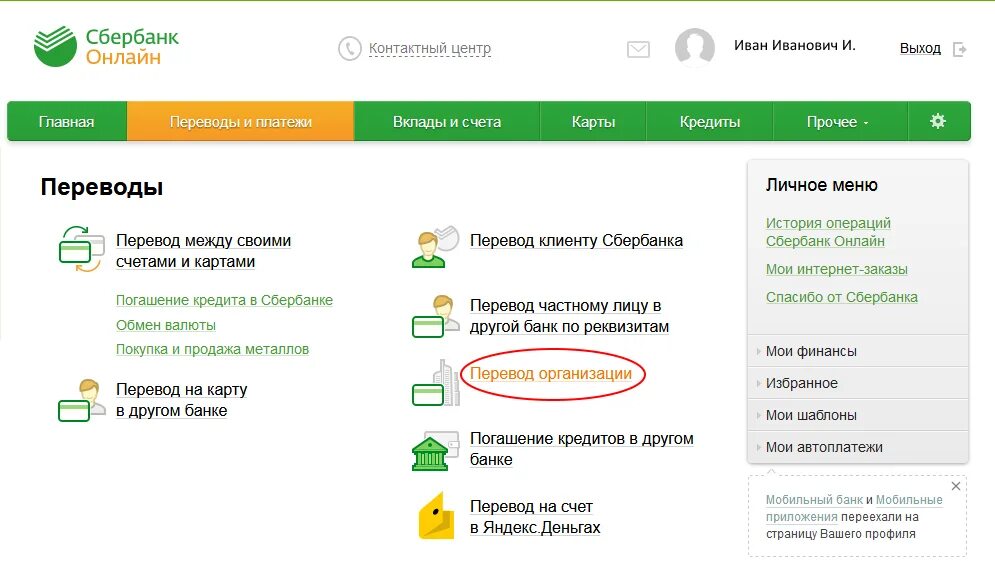Click the bank building icon for Погашение кредитов
This screenshot has width=995, height=561.
tap(435, 451)
